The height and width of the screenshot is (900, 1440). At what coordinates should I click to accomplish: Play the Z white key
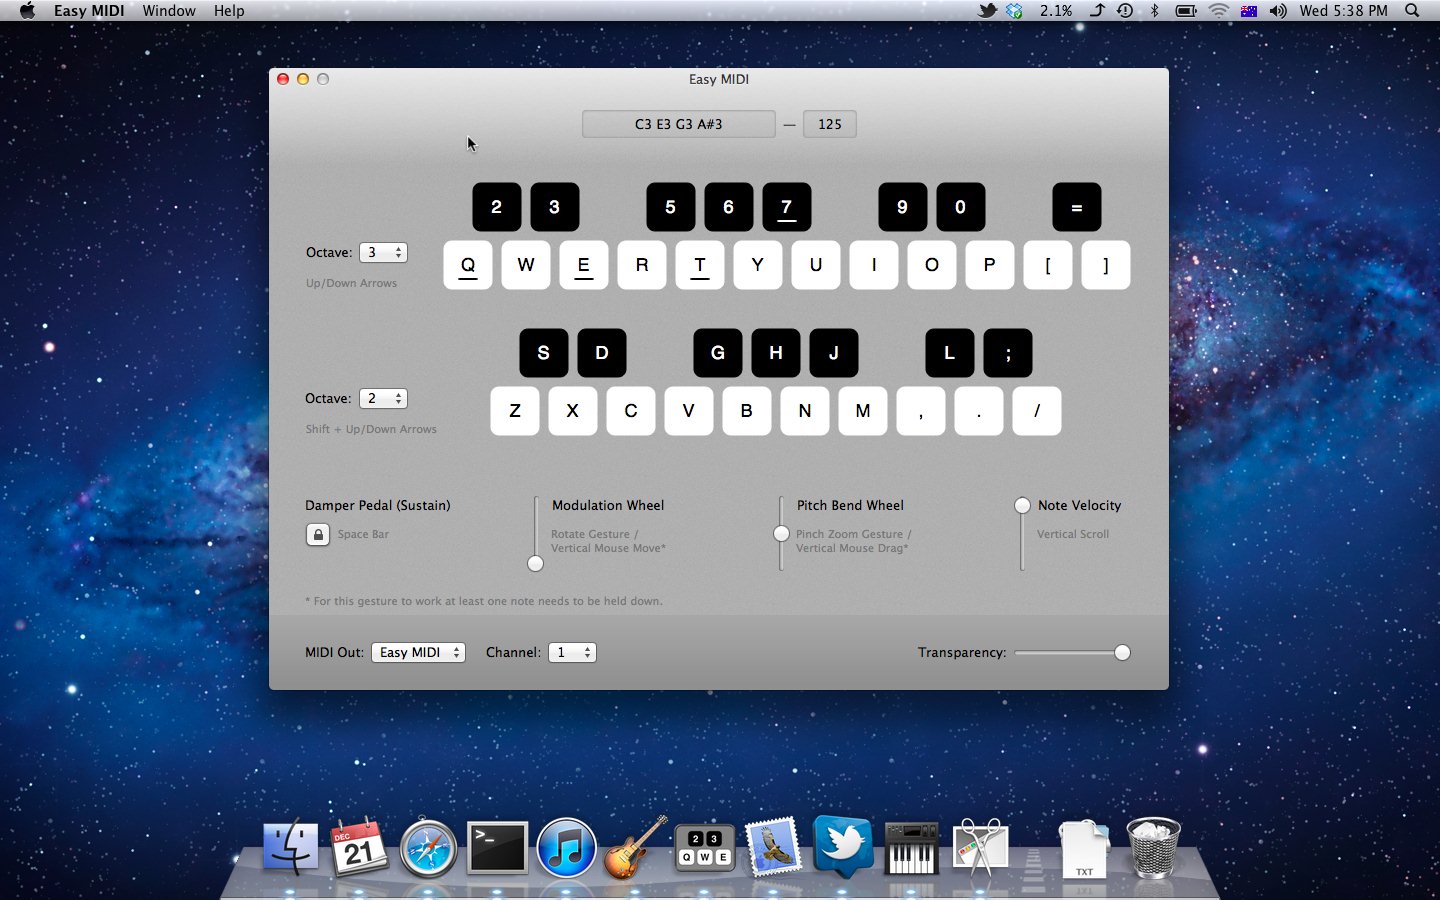pos(515,411)
